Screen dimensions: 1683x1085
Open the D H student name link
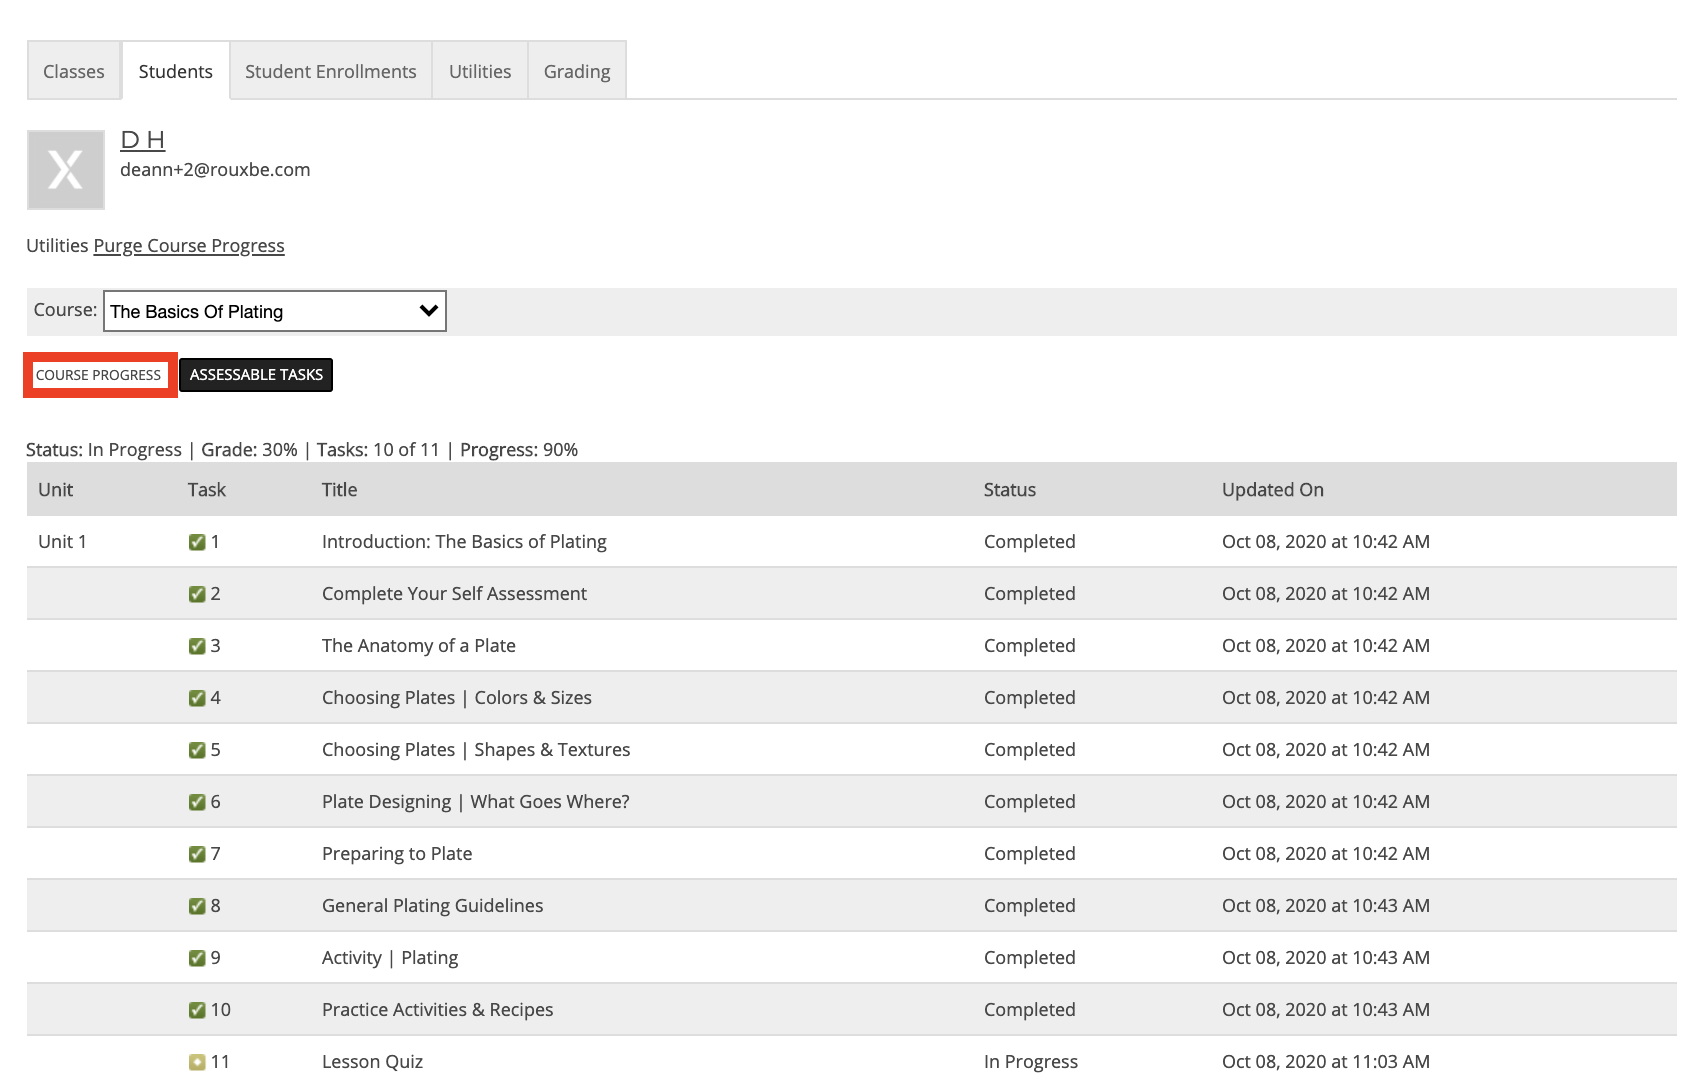[142, 140]
